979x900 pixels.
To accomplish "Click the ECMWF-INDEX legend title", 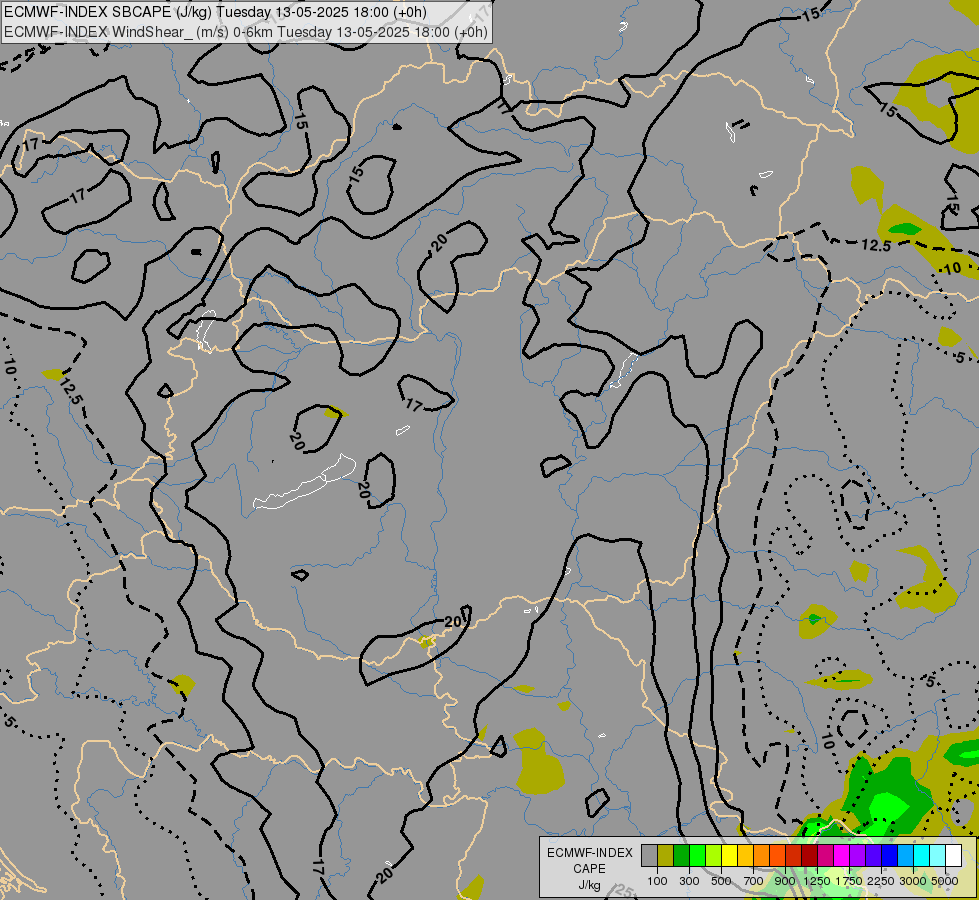I will coord(590,853).
